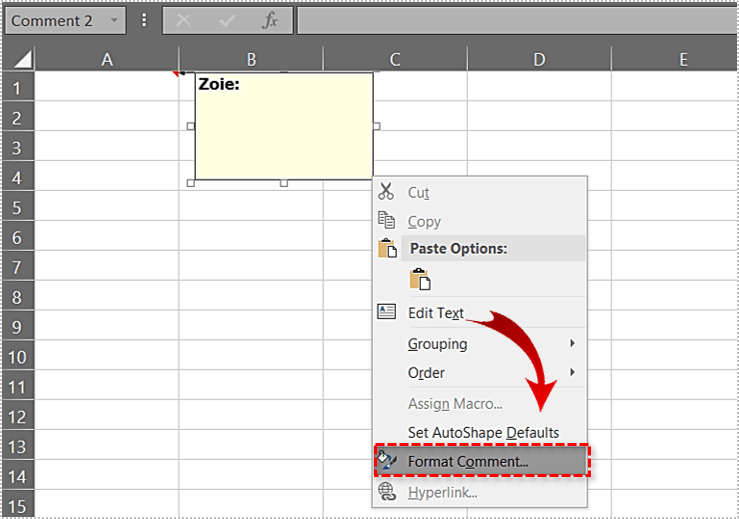Click the Select All corner triangle
This screenshot has height=519, width=739.
(22, 60)
